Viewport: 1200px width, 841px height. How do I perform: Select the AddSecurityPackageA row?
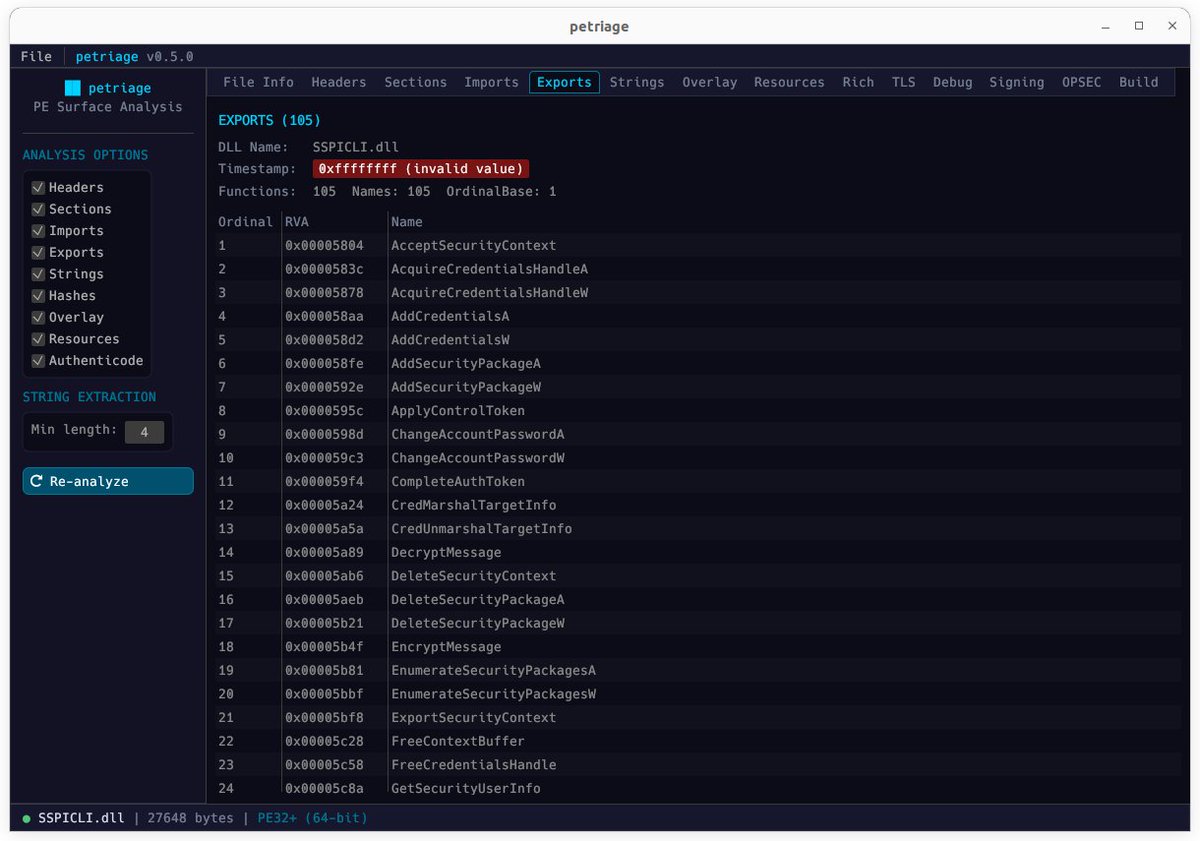point(697,364)
